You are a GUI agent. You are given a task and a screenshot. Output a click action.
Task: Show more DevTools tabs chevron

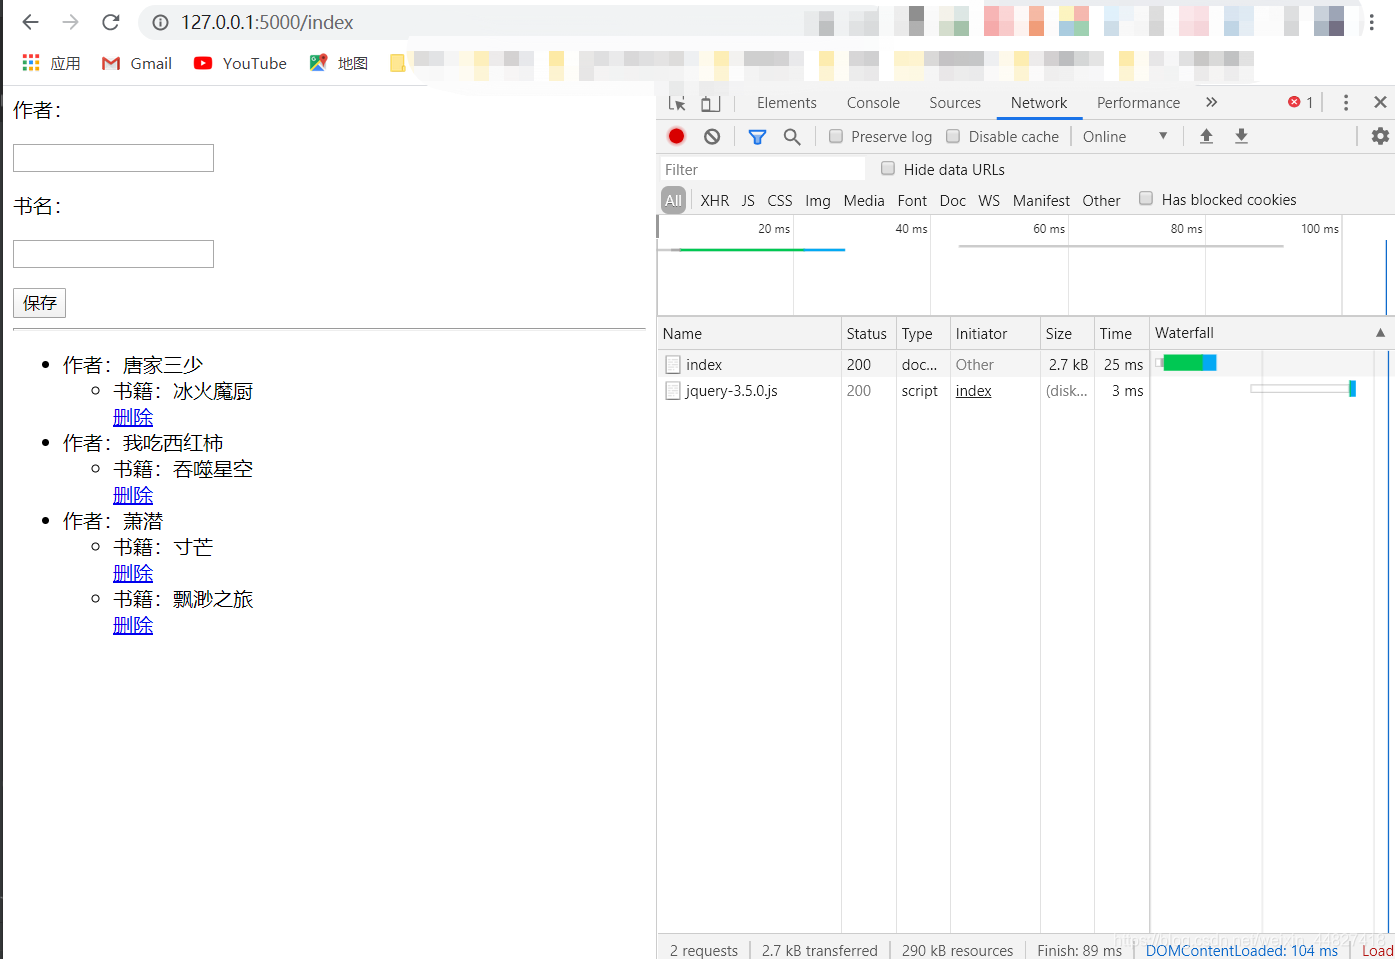pos(1211,102)
